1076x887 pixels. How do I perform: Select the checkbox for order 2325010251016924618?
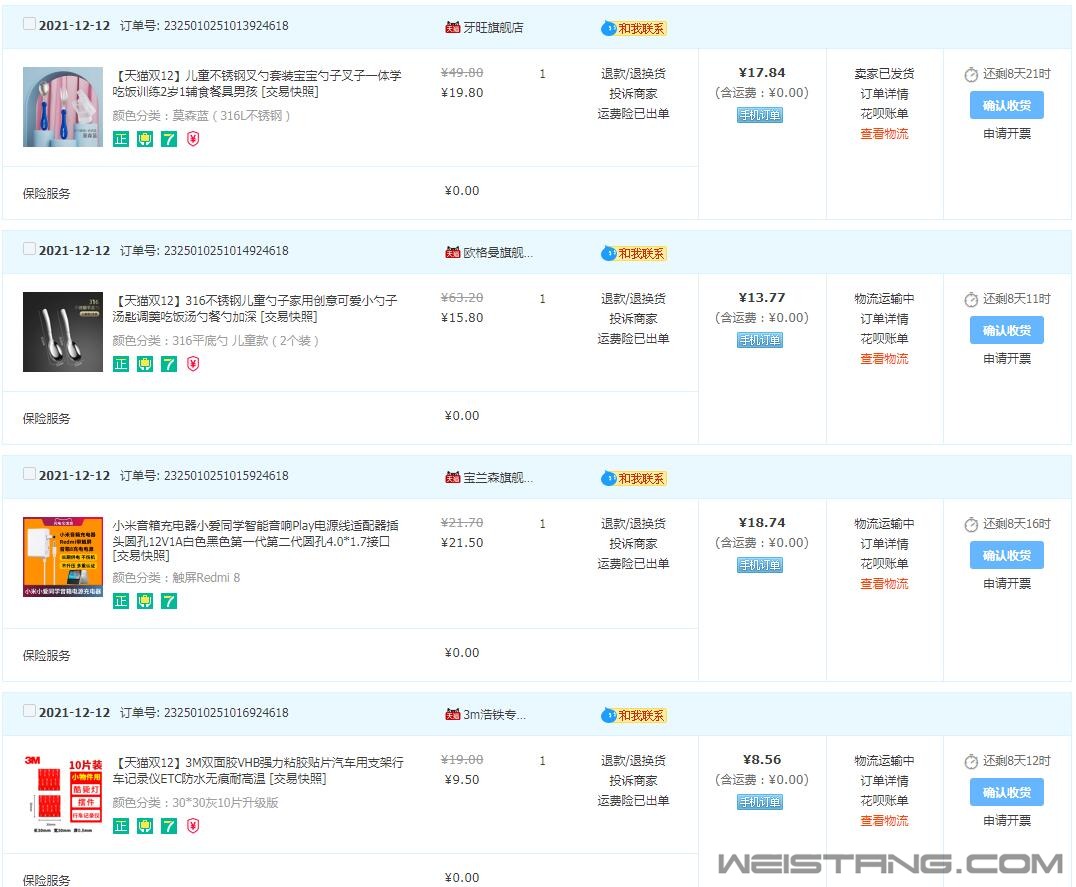[30, 711]
